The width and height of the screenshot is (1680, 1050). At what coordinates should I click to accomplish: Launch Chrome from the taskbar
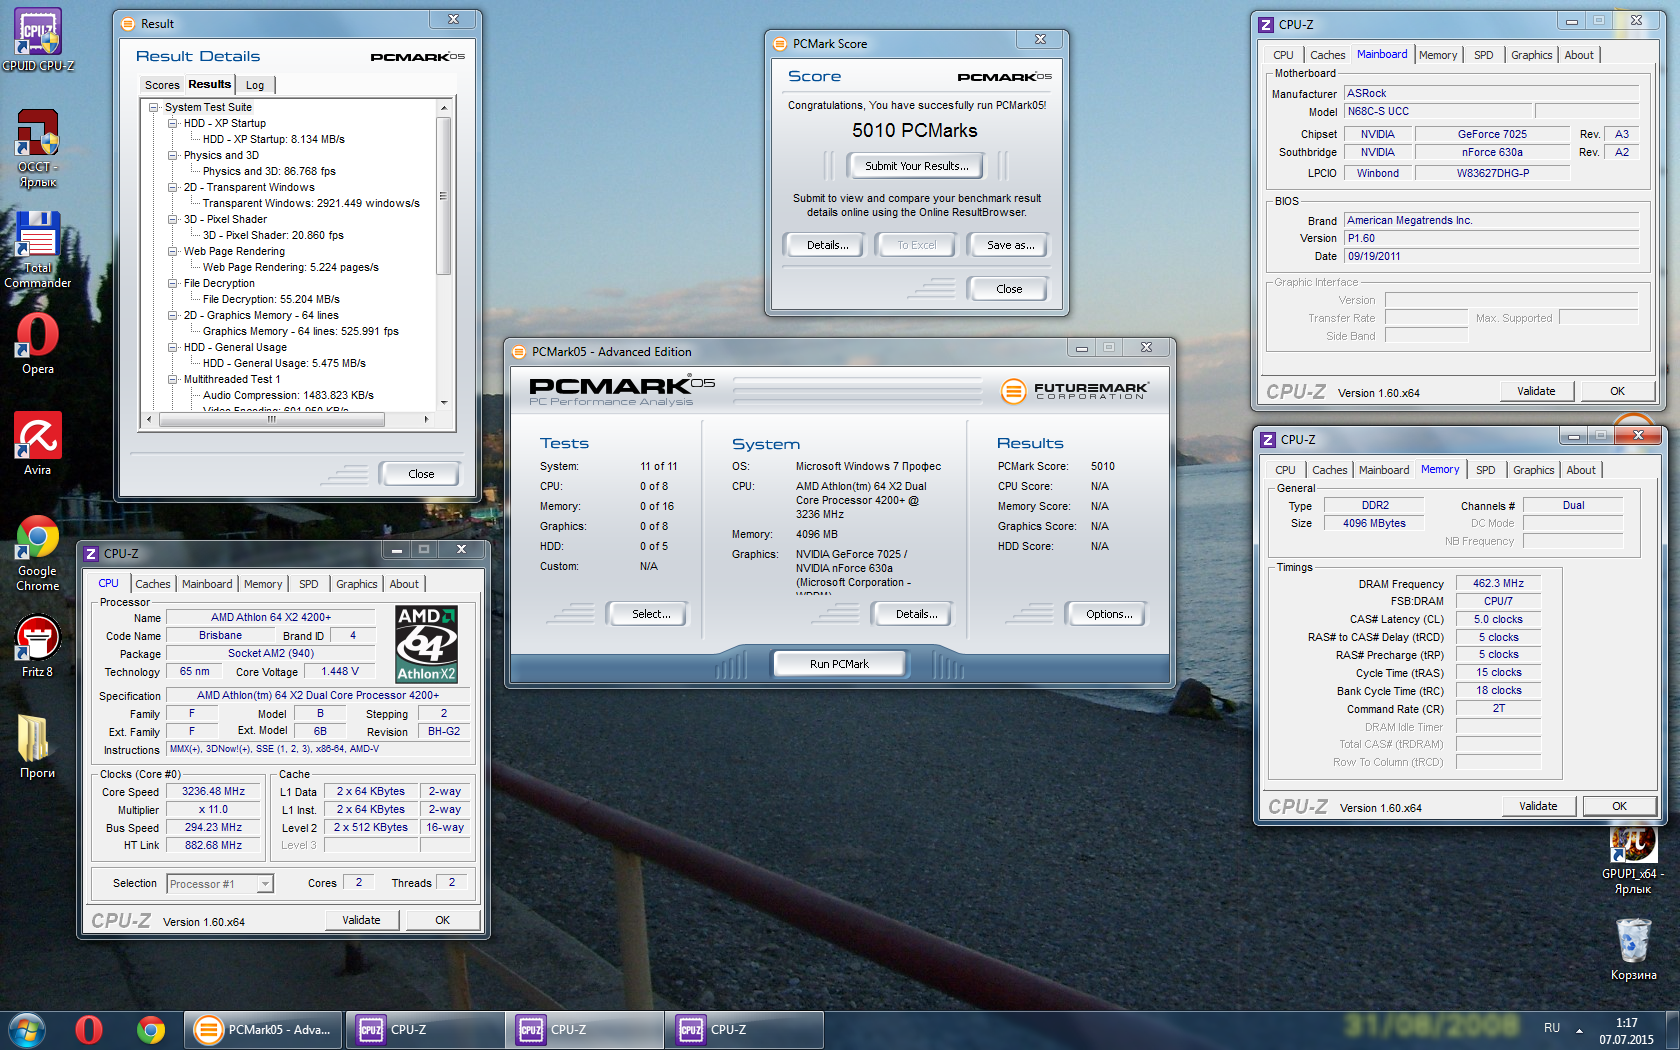coord(151,1030)
